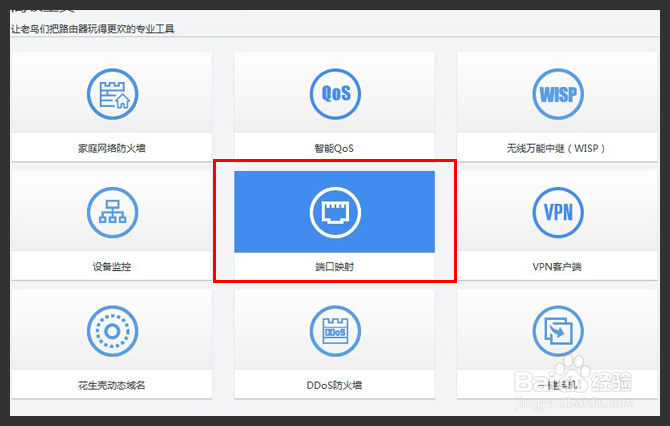This screenshot has width=670, height=426.
Task: Click the one-key clone icon
Action: (558, 331)
